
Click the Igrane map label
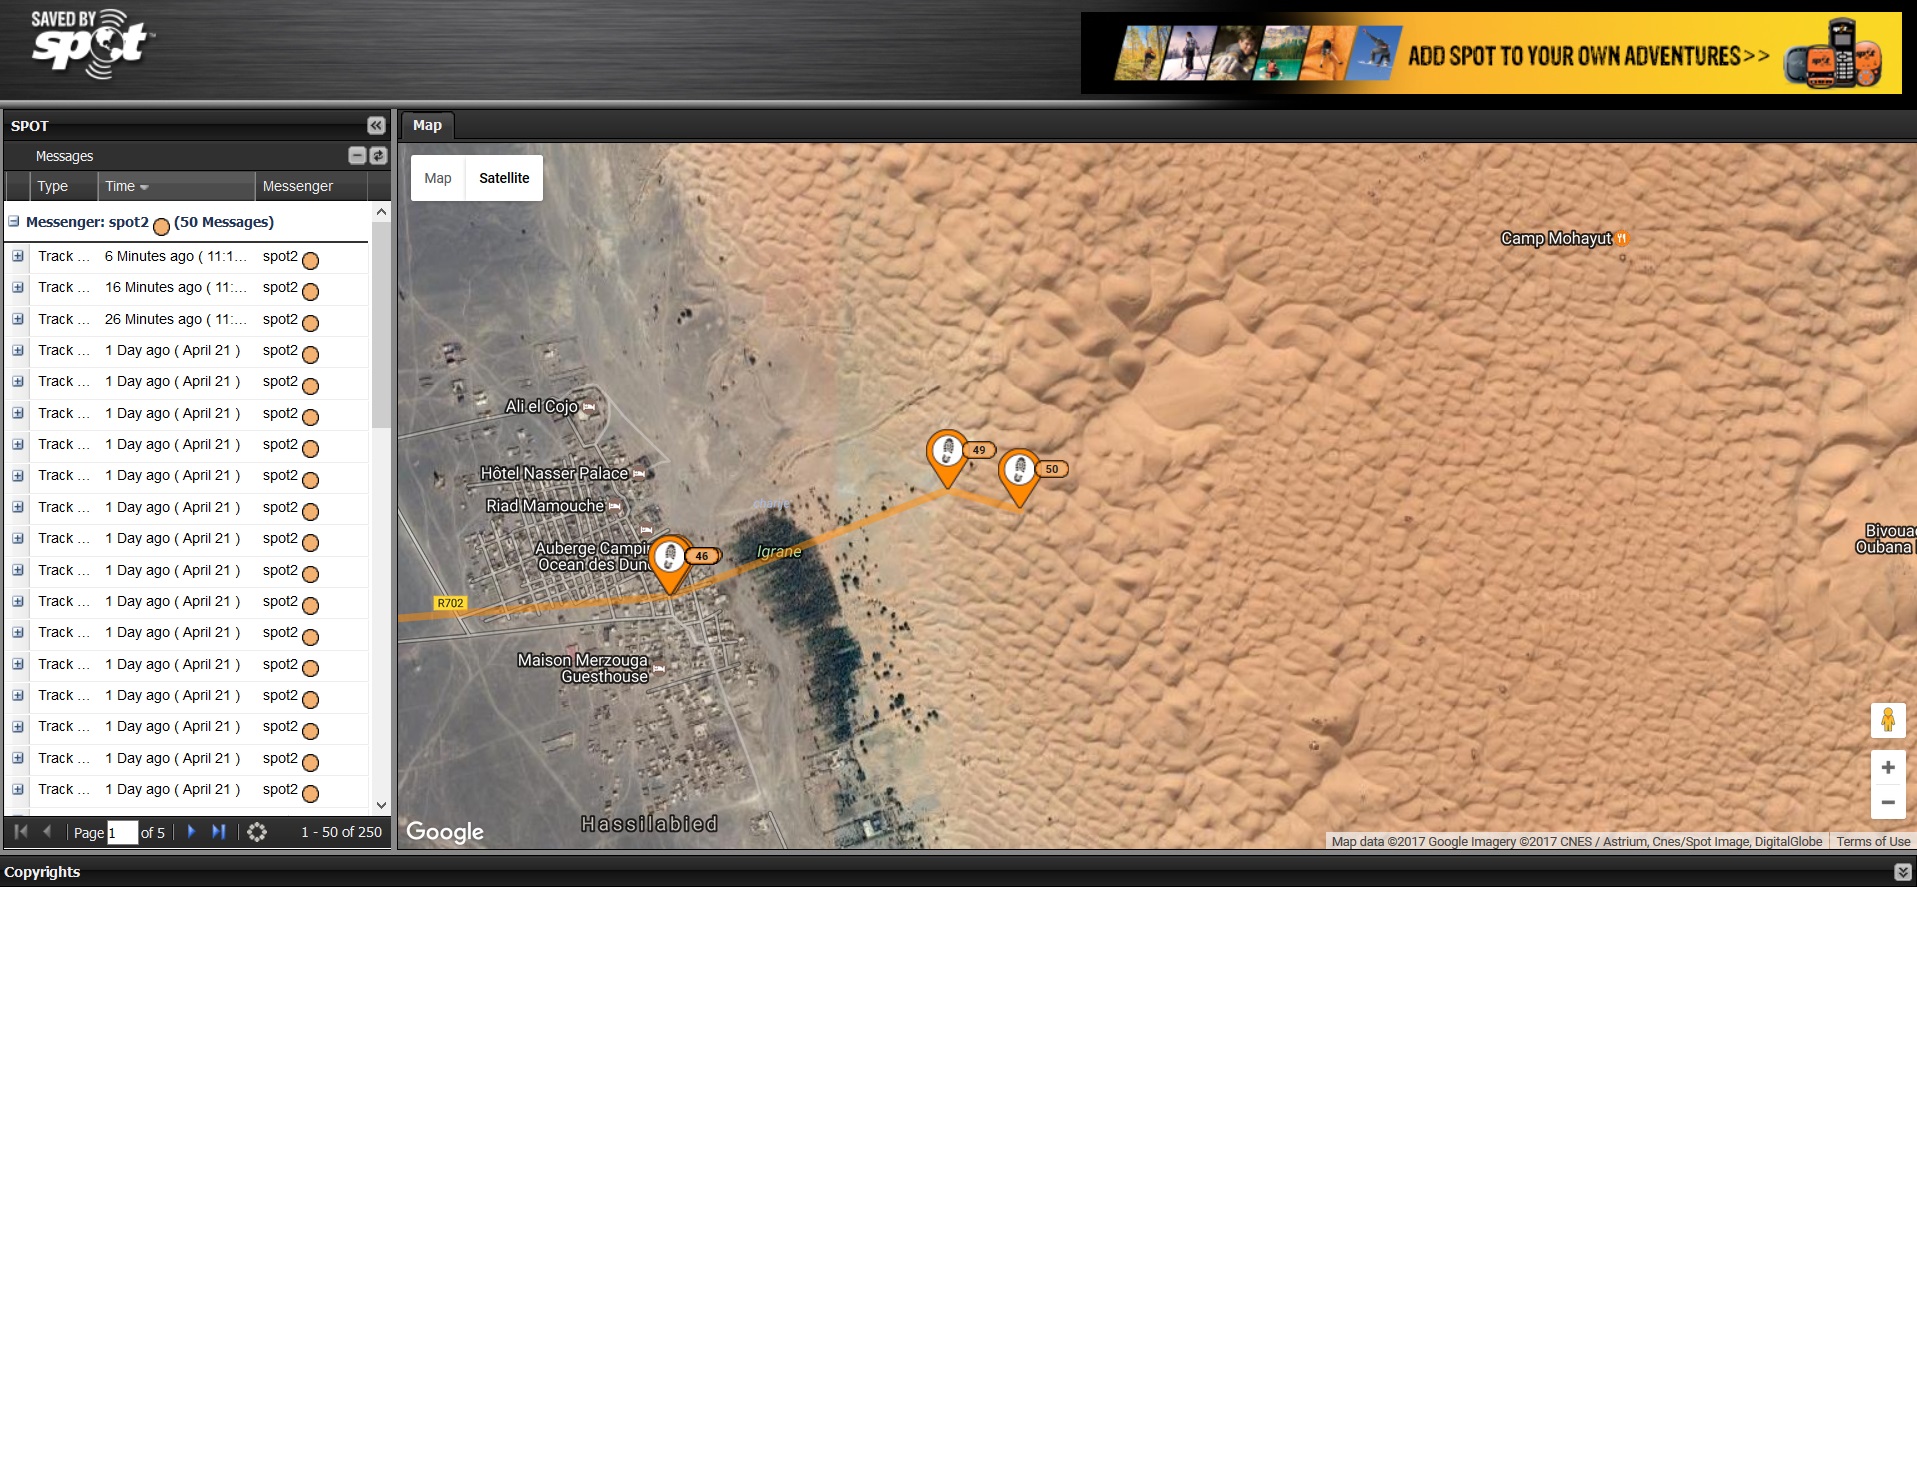point(779,551)
